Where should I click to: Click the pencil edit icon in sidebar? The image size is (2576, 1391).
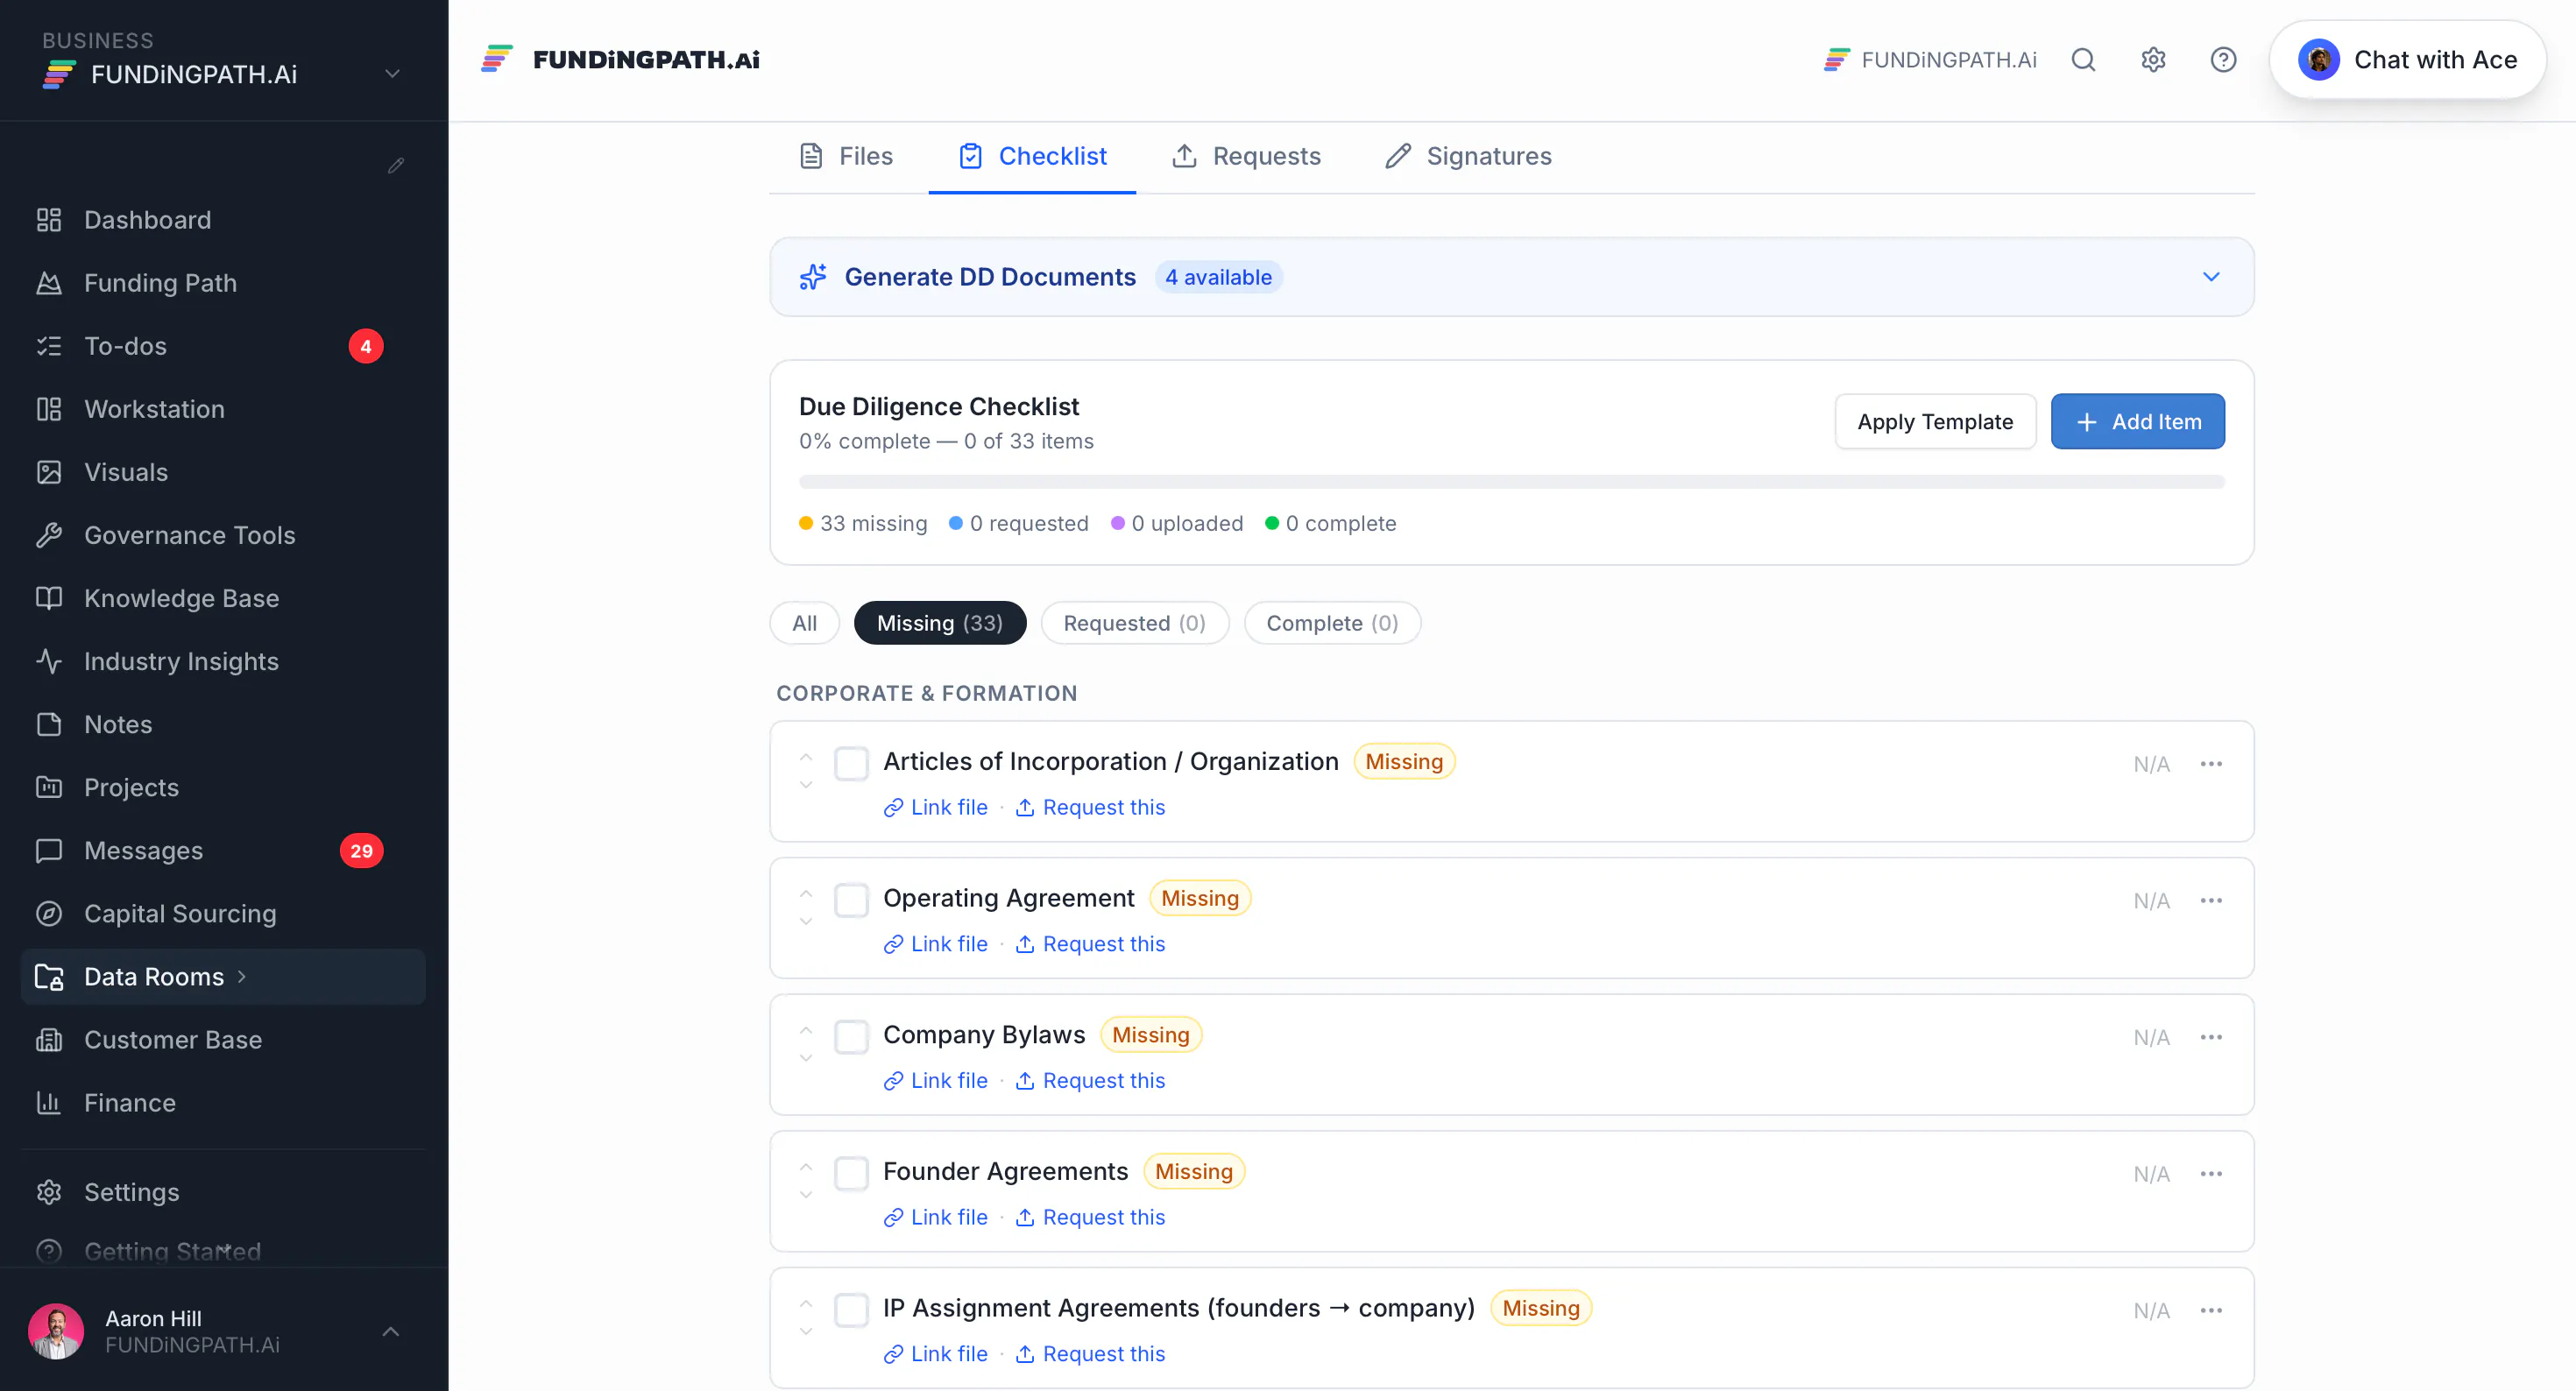coord(396,165)
